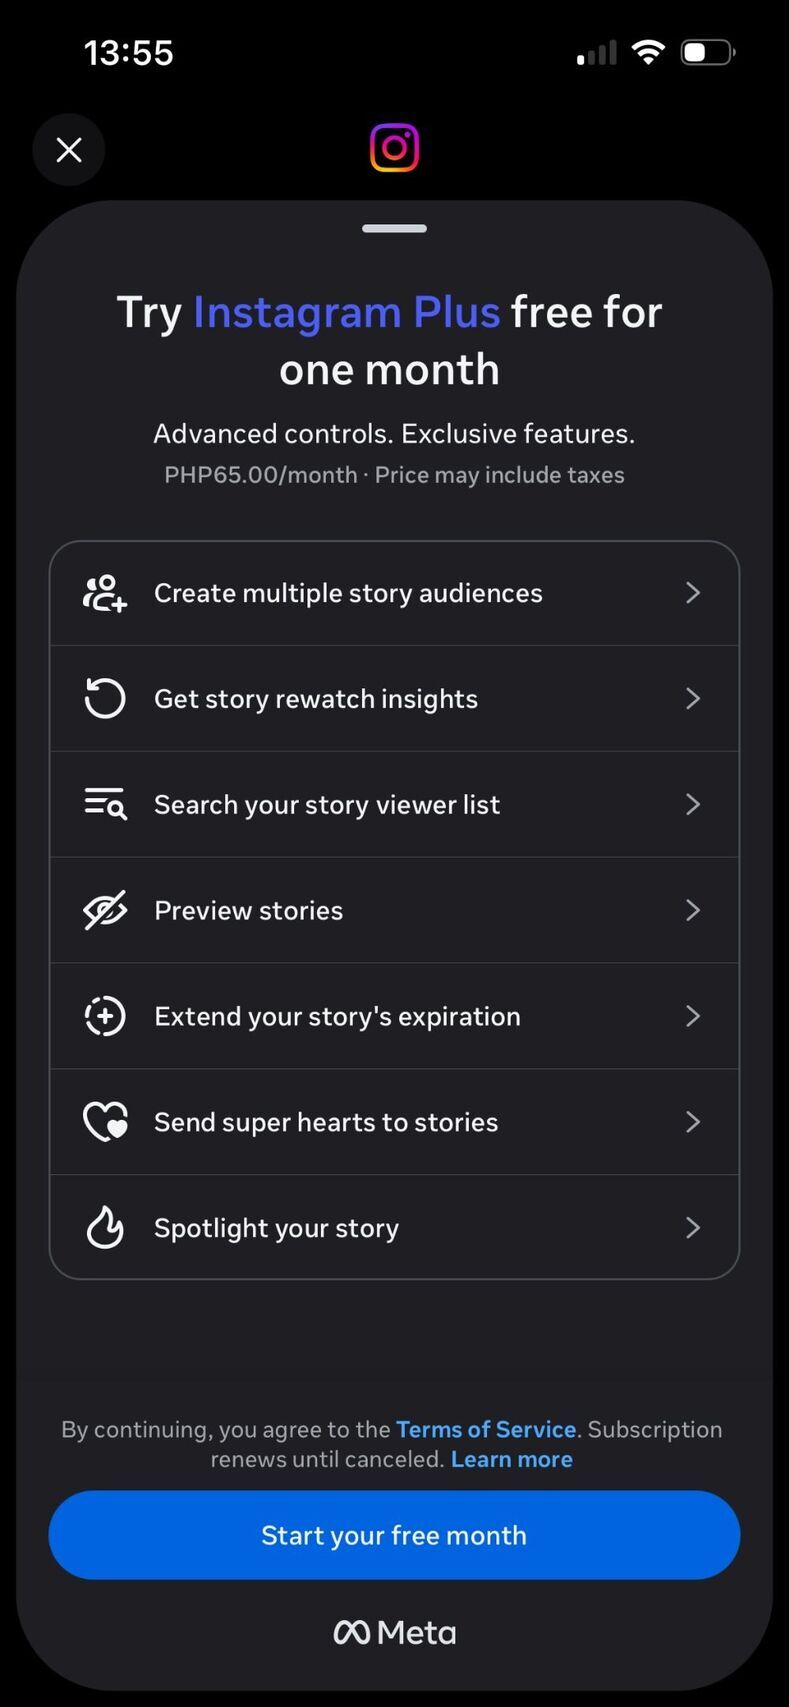Click the super hearts icon
Viewport: 789px width, 1707px height.
pos(105,1122)
